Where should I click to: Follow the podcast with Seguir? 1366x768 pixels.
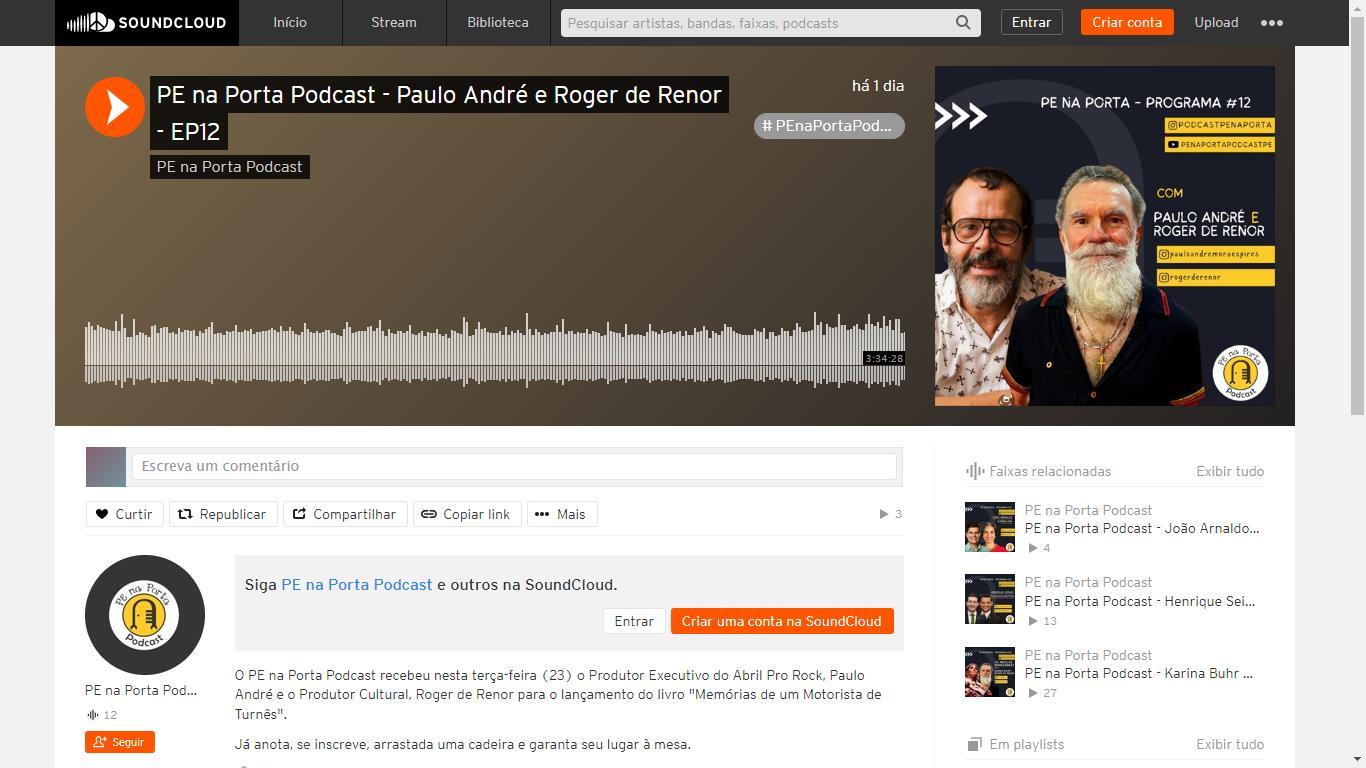120,742
